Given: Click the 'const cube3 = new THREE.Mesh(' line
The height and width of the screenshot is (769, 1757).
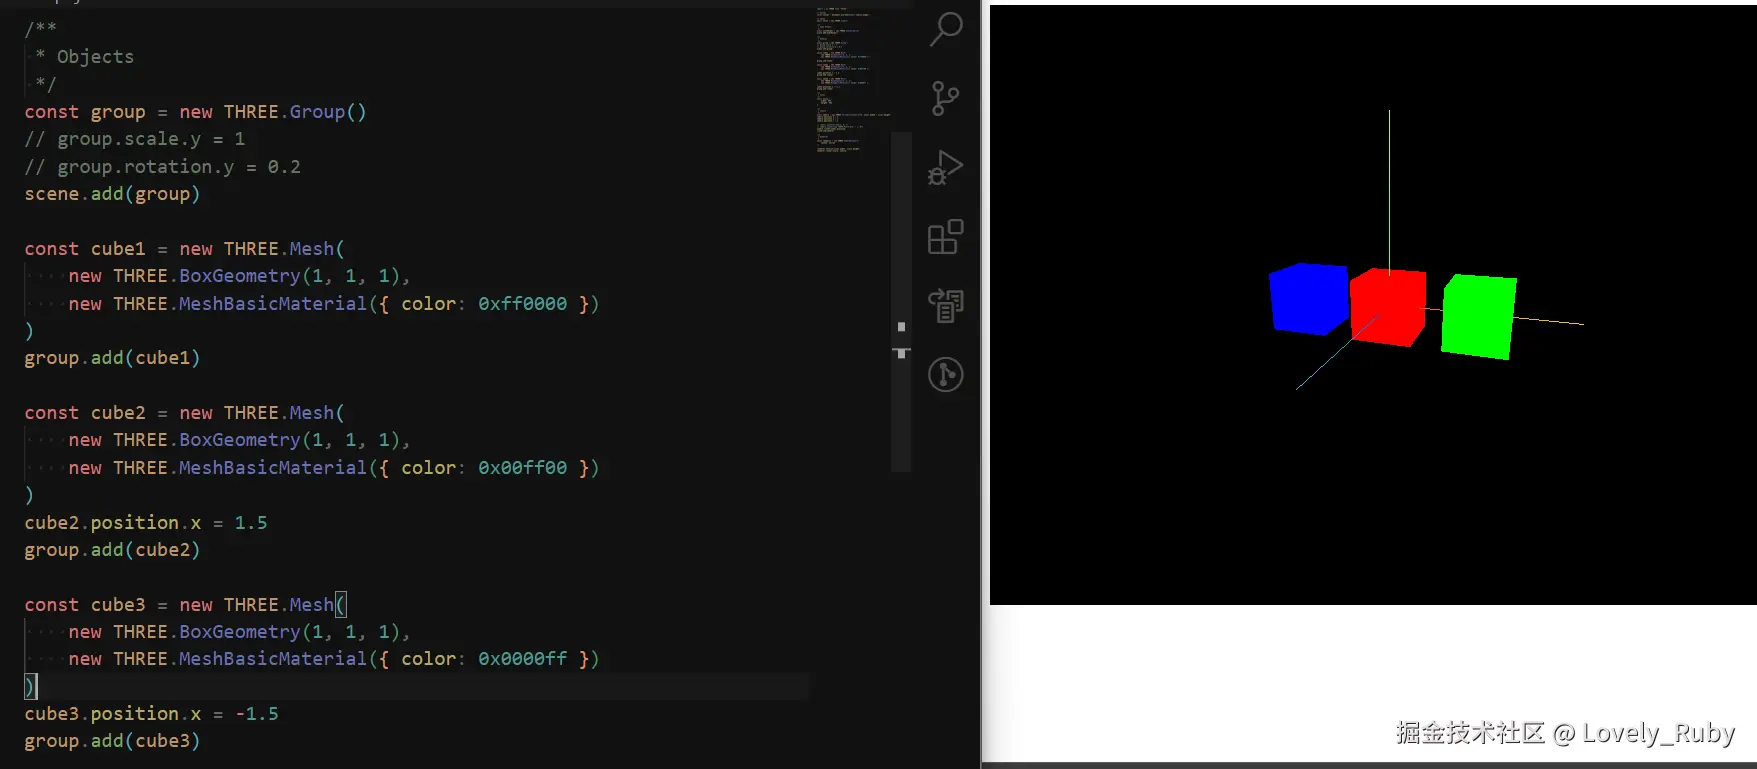Looking at the screenshot, I should click(x=185, y=605).
